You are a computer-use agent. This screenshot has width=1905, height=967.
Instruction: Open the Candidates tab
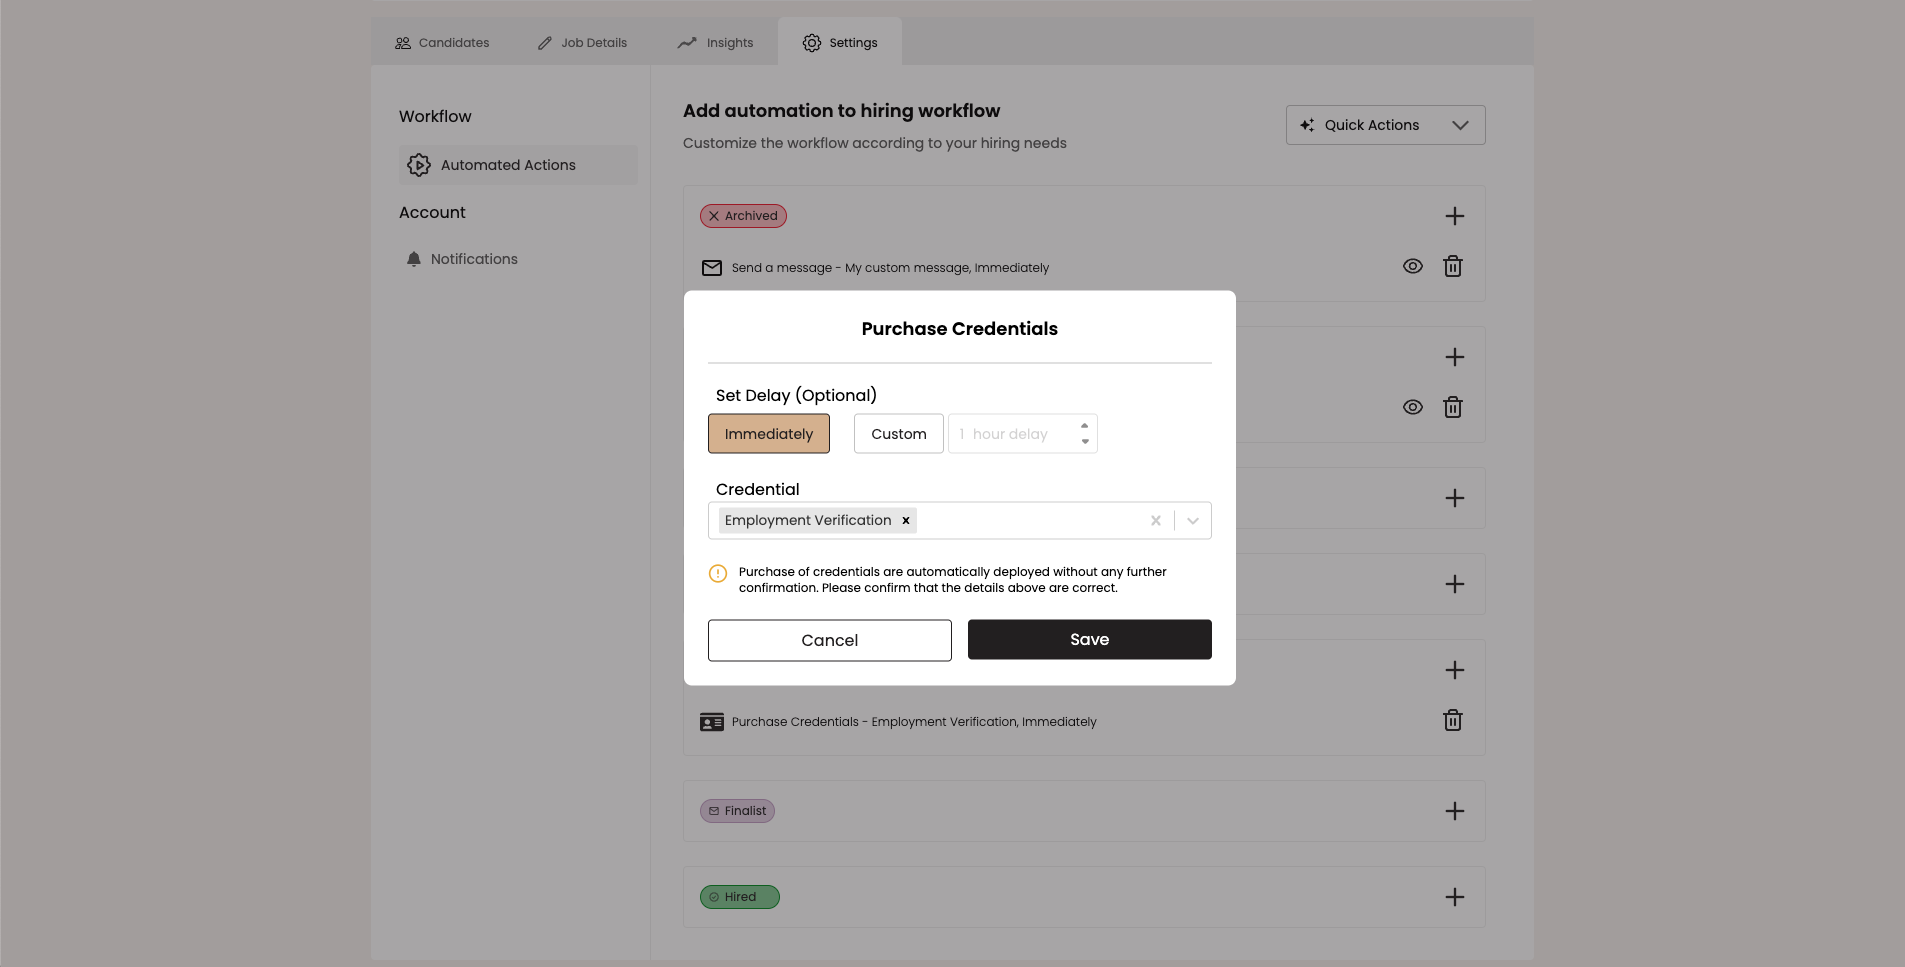pyautogui.click(x=442, y=43)
